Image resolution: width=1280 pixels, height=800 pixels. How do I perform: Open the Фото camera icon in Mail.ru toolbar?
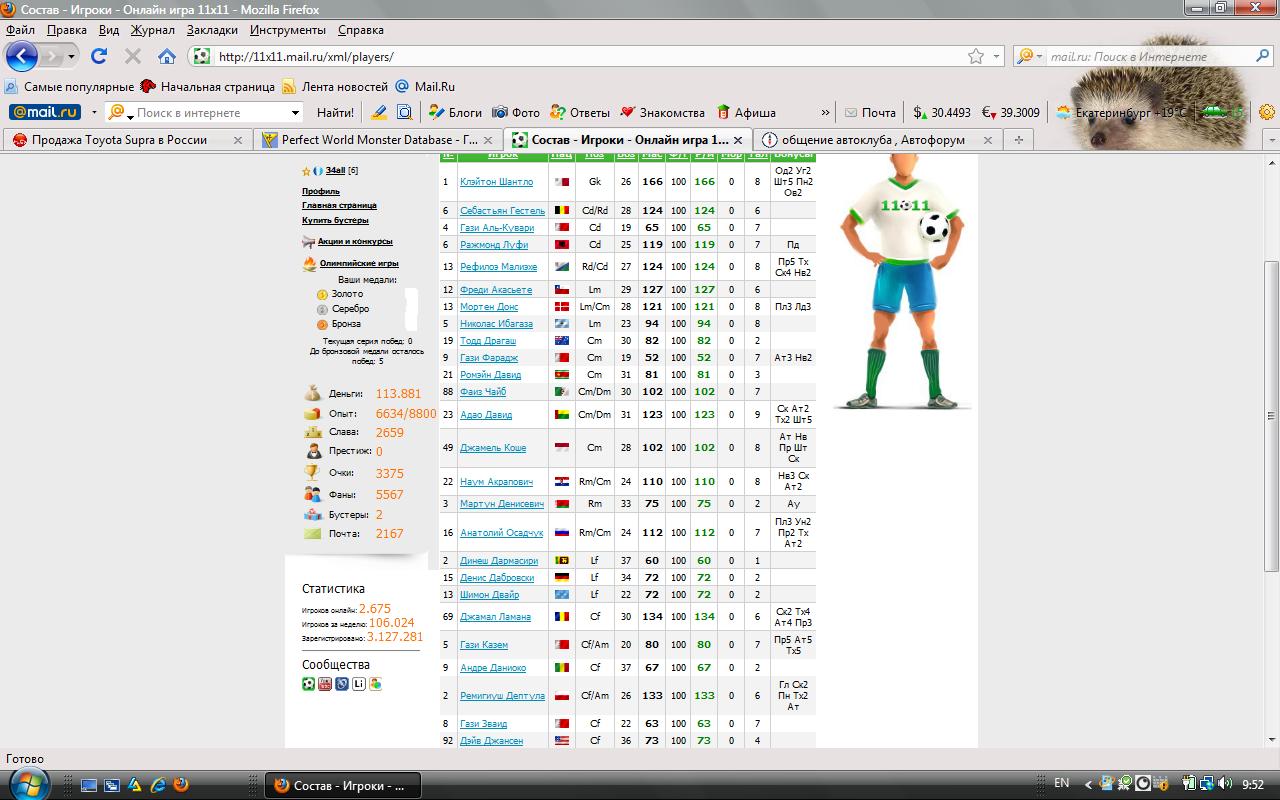[500, 112]
